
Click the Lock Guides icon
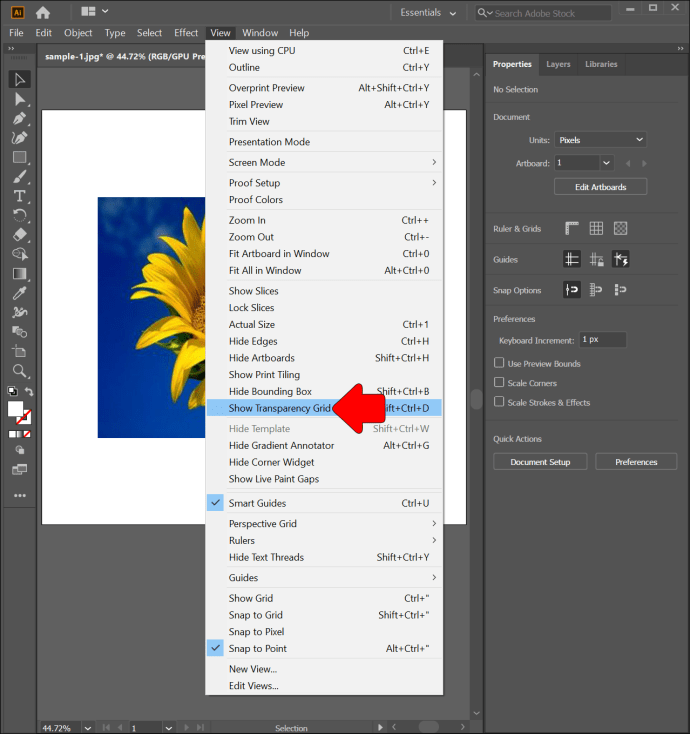click(596, 259)
